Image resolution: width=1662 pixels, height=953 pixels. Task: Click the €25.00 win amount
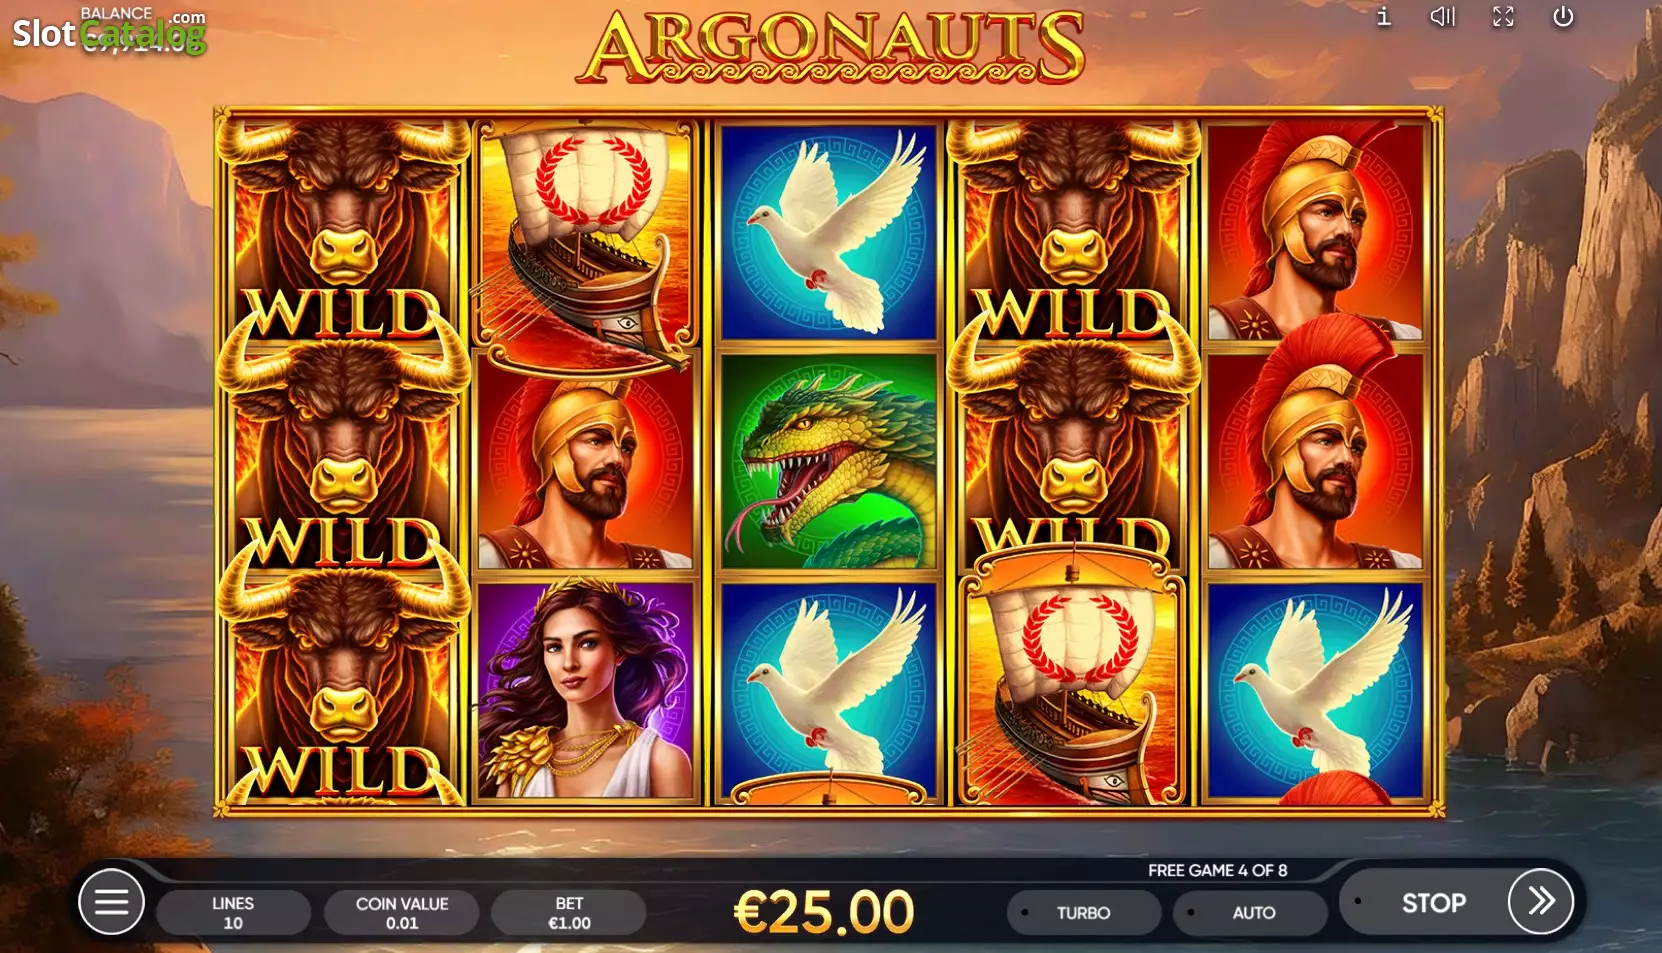(x=824, y=912)
